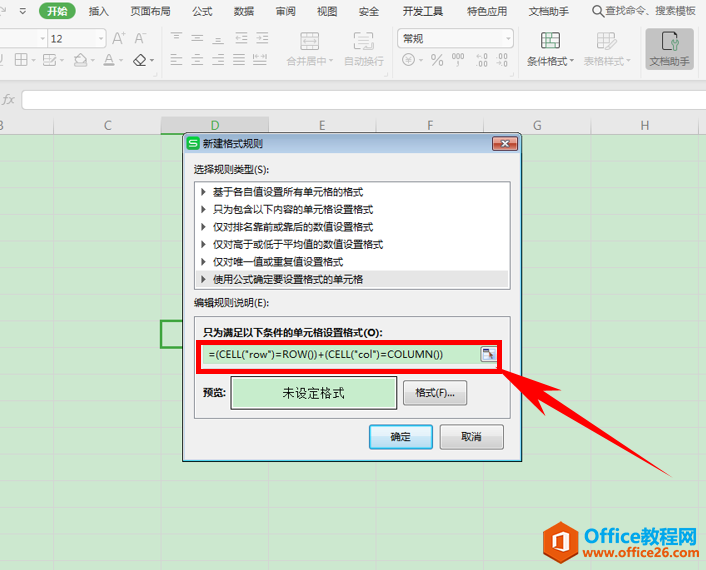The height and width of the screenshot is (570, 706).
Task: Decrease indent in the ribbon
Action: 241,38
